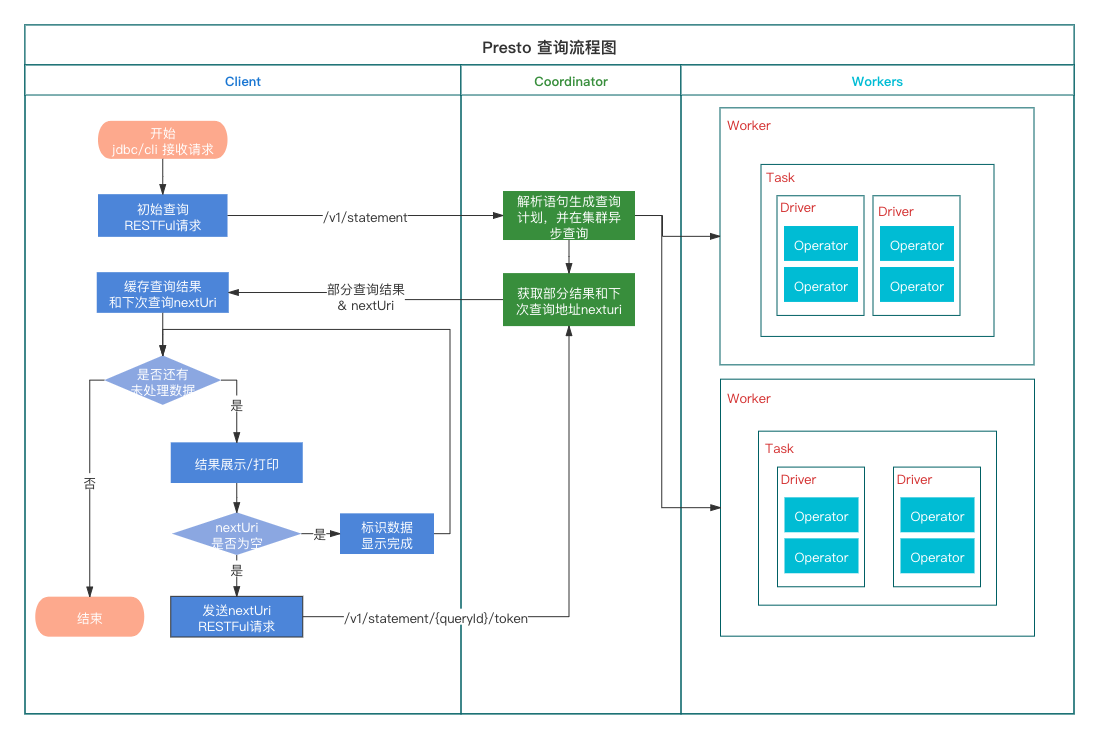Select the 初始查询 RESTFul请求 box
The image size is (1099, 739).
163,216
